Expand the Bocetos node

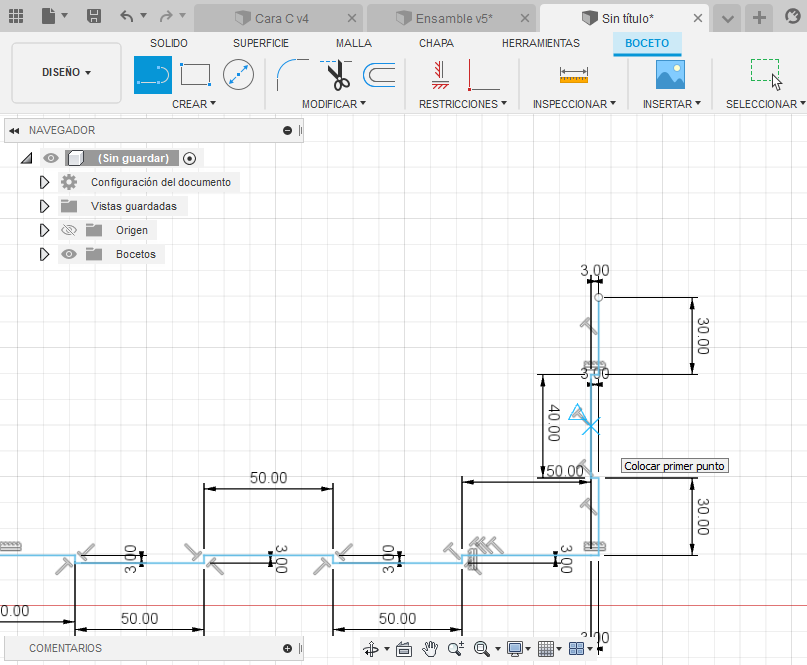tap(44, 254)
